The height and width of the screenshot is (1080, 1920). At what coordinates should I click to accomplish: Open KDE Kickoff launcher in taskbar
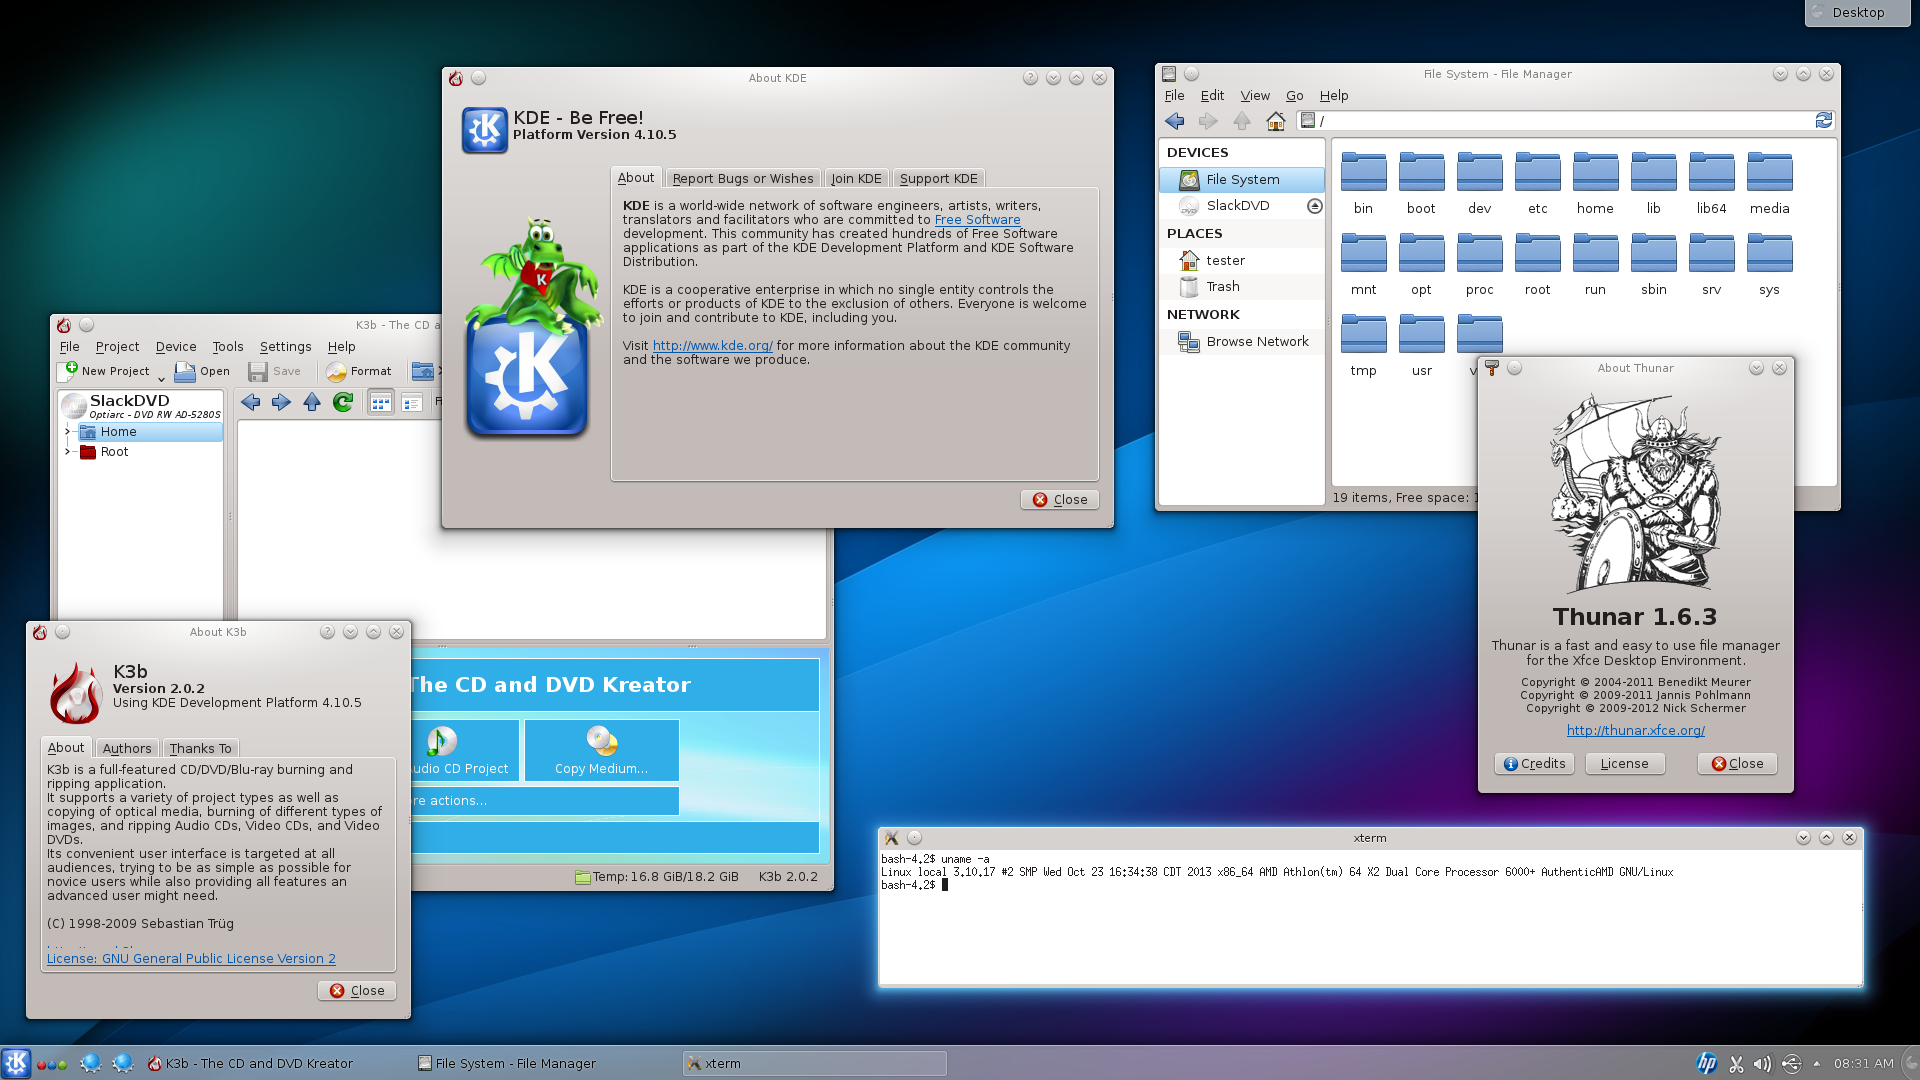(x=16, y=1063)
